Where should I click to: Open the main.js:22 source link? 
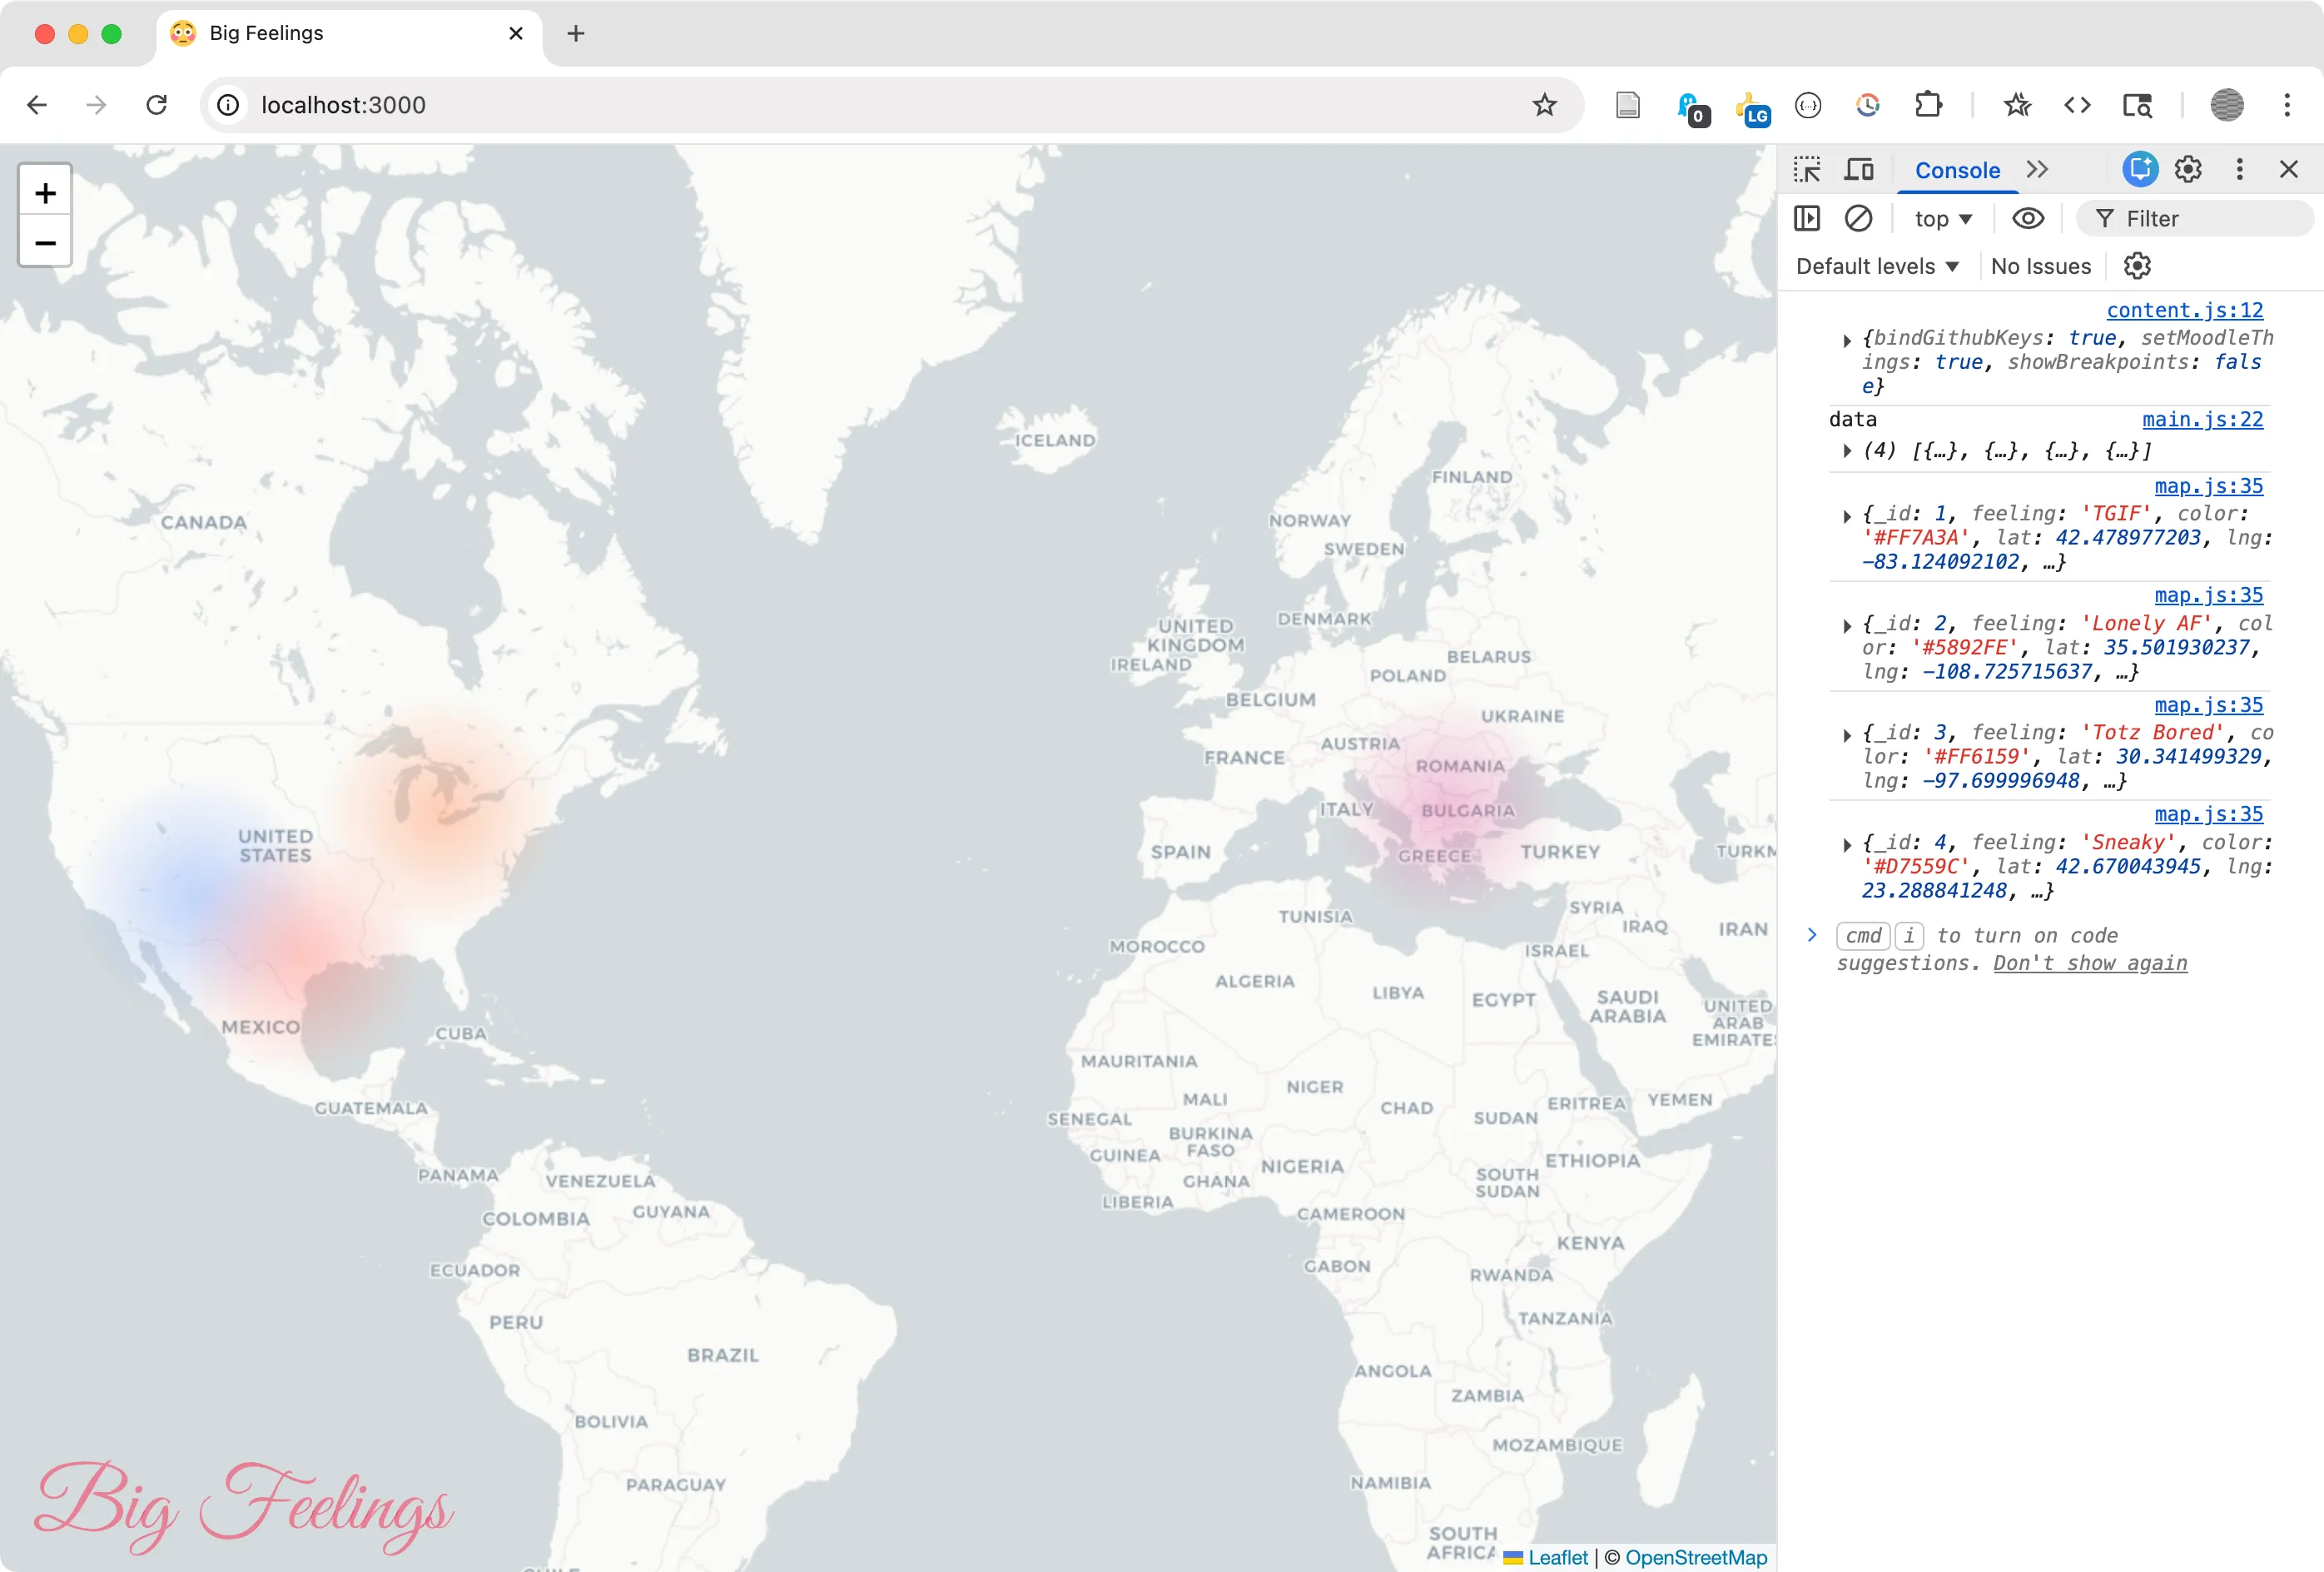(2202, 419)
